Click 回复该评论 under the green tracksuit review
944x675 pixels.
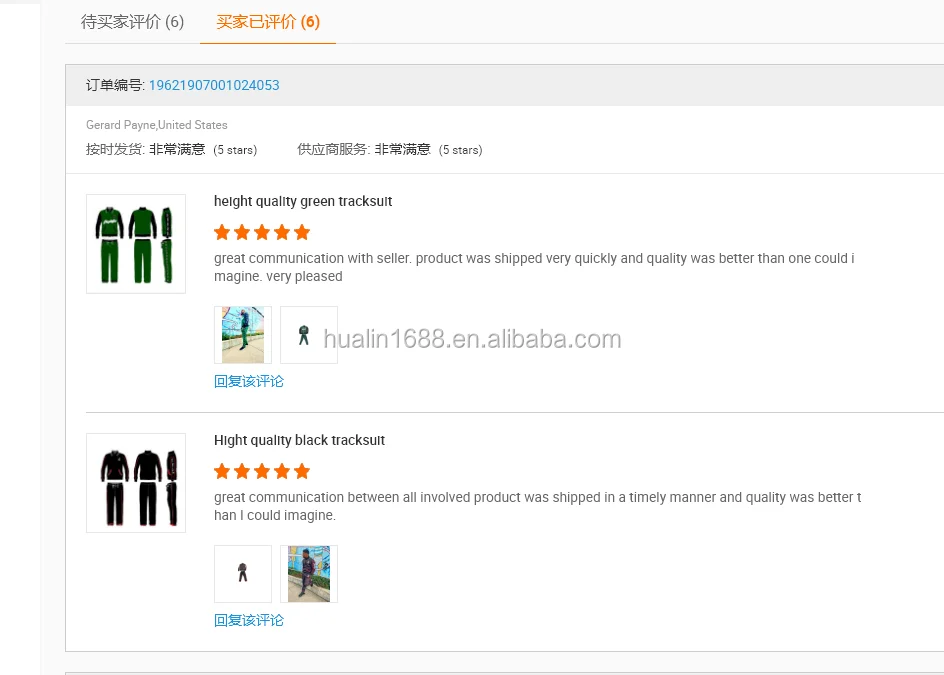click(x=249, y=382)
